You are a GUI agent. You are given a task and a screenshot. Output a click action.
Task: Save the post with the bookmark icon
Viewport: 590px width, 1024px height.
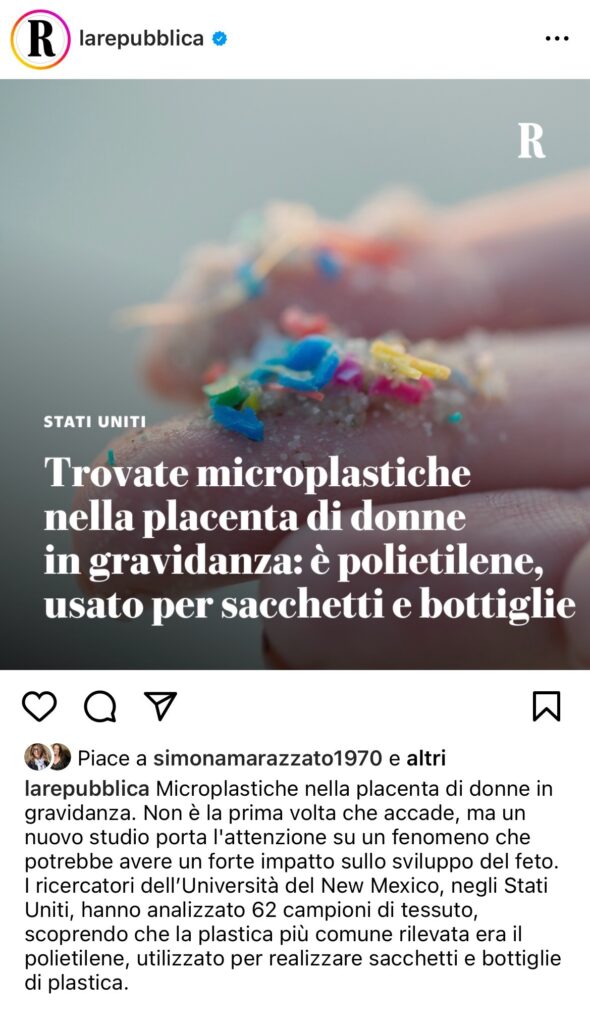pos(546,707)
